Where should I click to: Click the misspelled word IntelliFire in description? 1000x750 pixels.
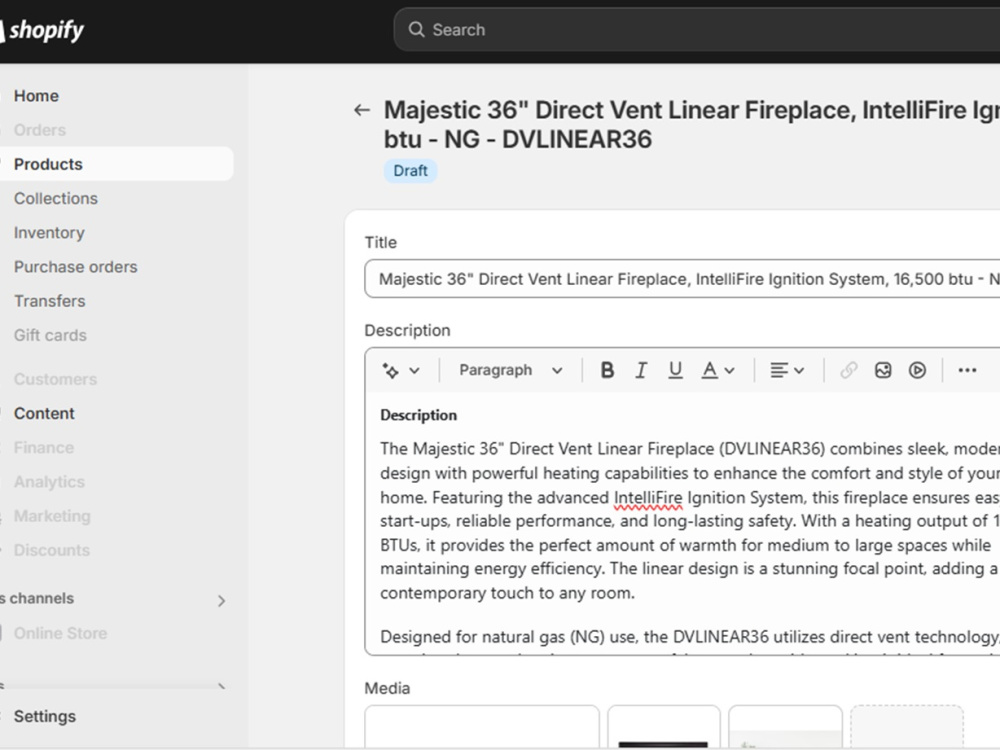tap(648, 497)
